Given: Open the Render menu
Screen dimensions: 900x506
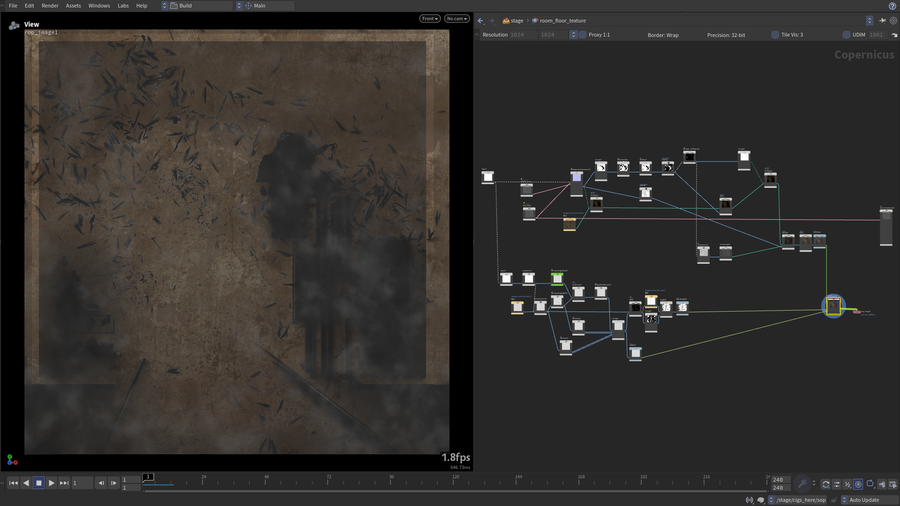Looking at the screenshot, I should coord(50,6).
